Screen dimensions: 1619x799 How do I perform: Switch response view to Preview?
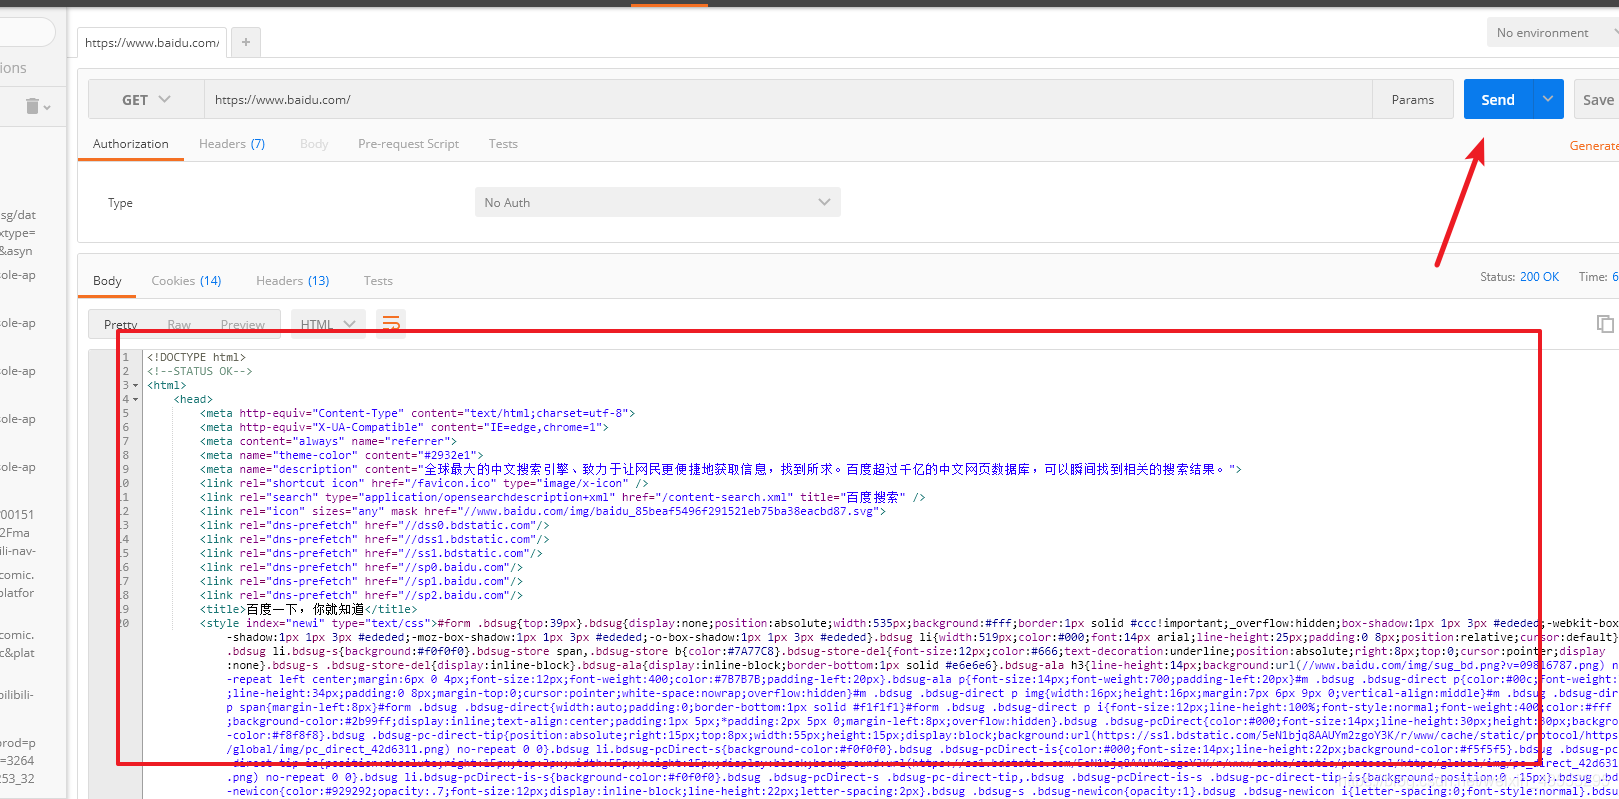click(x=243, y=325)
